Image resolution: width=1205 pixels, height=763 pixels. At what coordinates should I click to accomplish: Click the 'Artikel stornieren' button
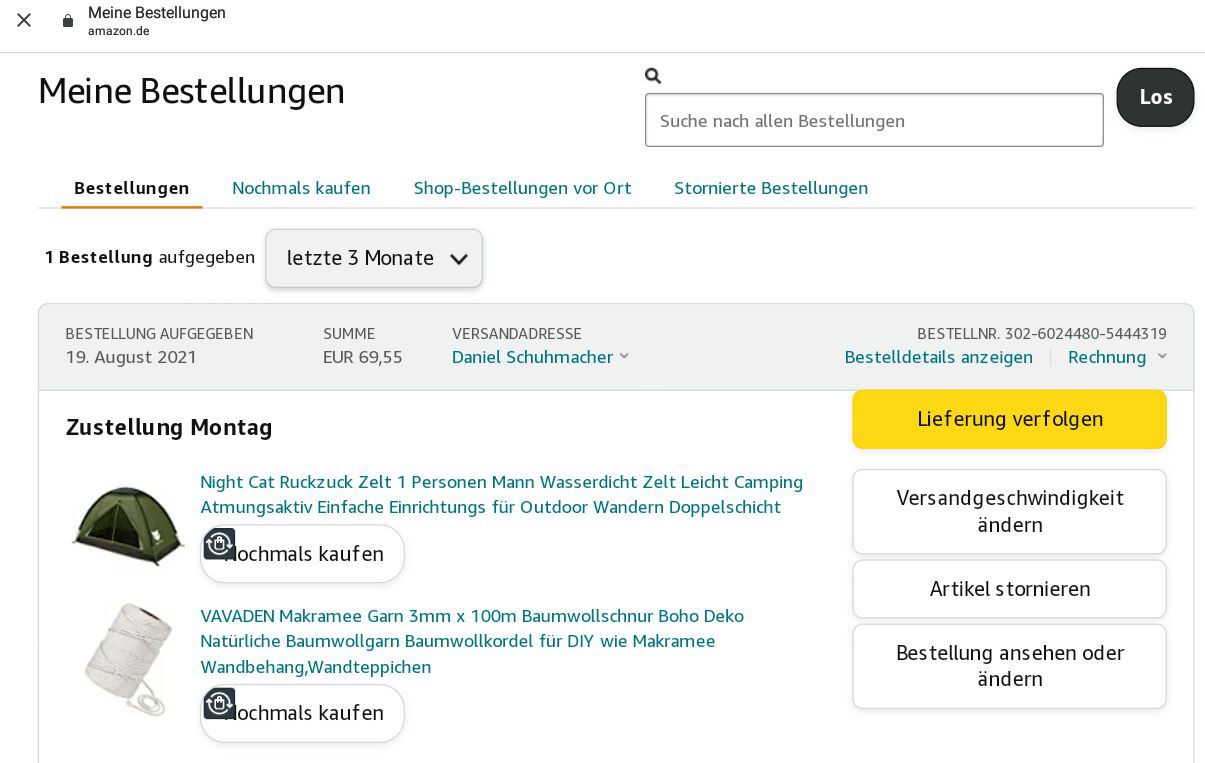click(x=1009, y=589)
